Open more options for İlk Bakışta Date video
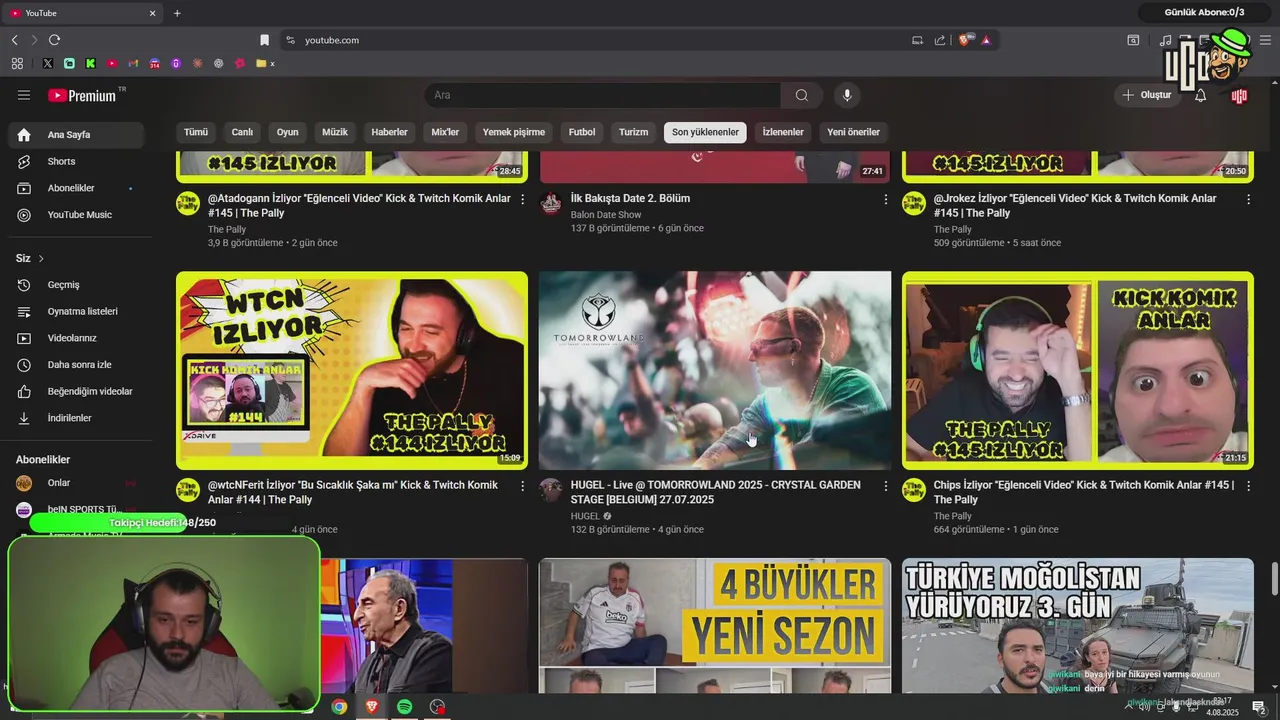 click(x=885, y=200)
